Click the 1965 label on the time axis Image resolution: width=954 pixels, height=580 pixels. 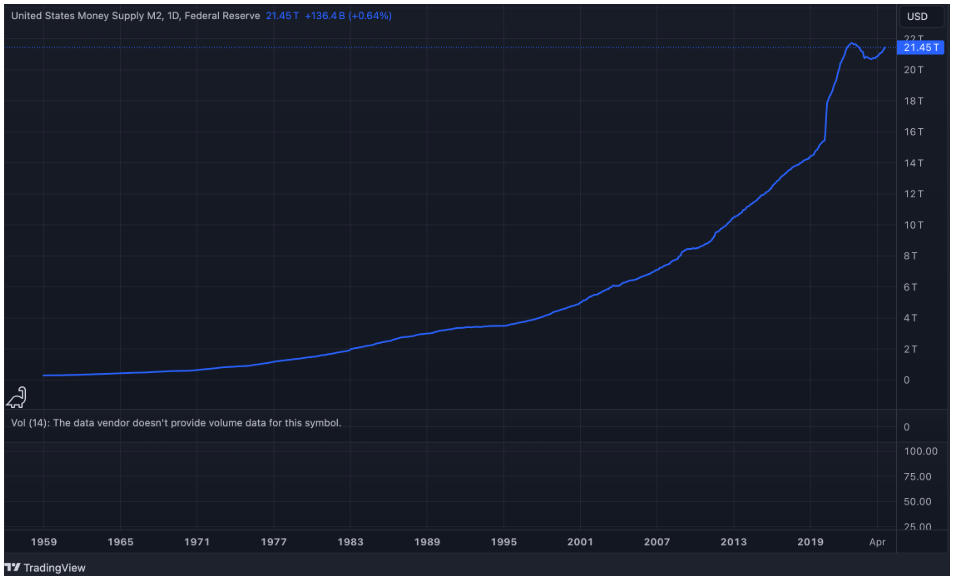(x=120, y=542)
